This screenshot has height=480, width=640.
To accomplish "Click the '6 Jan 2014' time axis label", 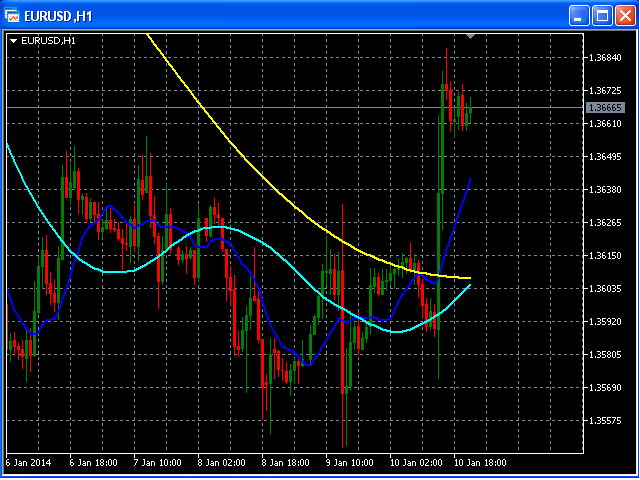I will pyautogui.click(x=27, y=463).
